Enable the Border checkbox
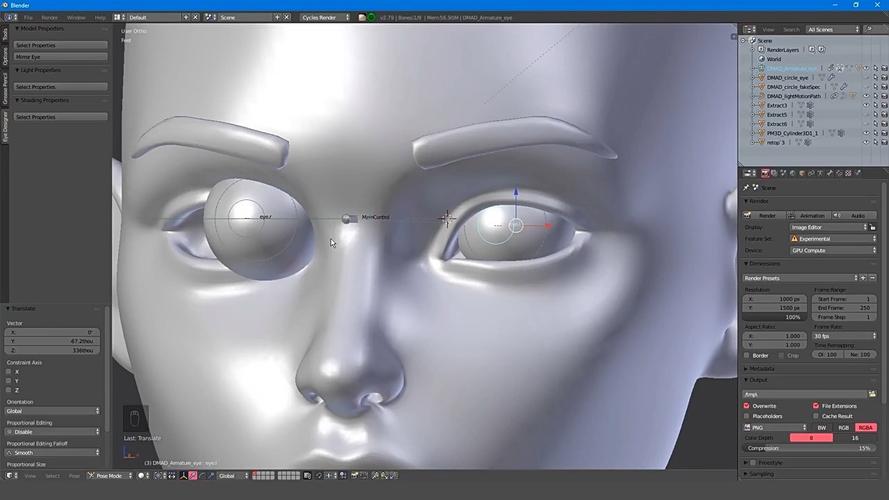This screenshot has width=889, height=500. pyautogui.click(x=747, y=355)
